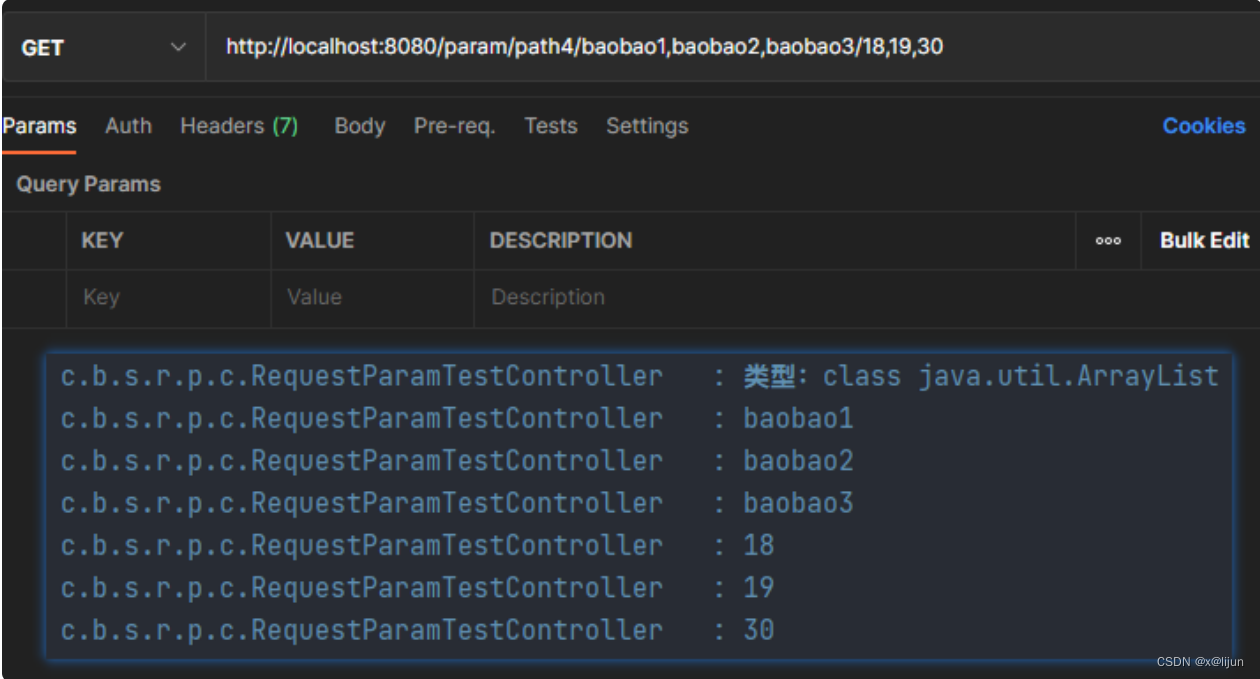
Task: Open the Pre-req. tab
Action: point(454,126)
